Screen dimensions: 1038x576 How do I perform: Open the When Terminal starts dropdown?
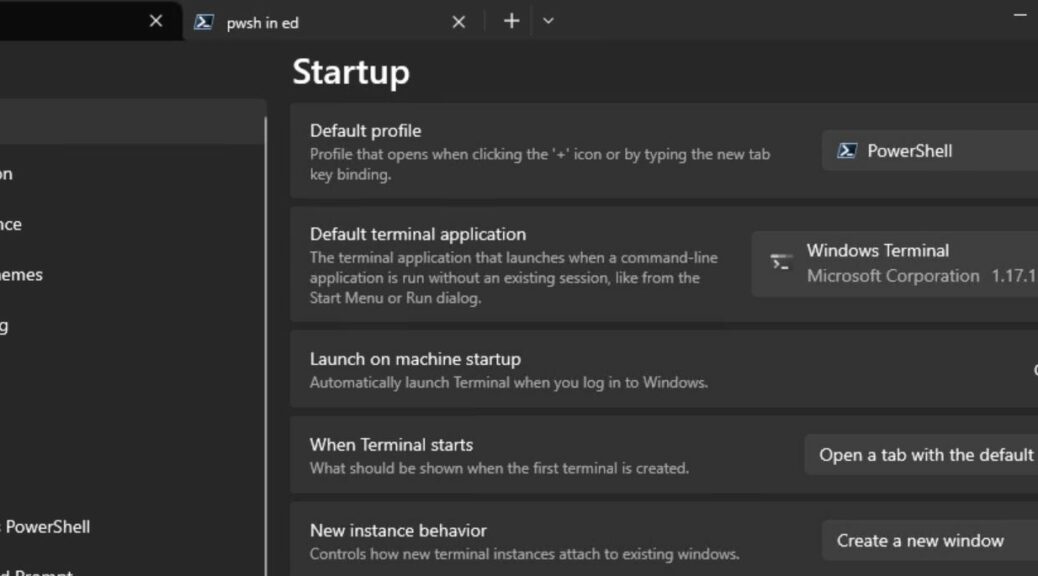(x=921, y=455)
